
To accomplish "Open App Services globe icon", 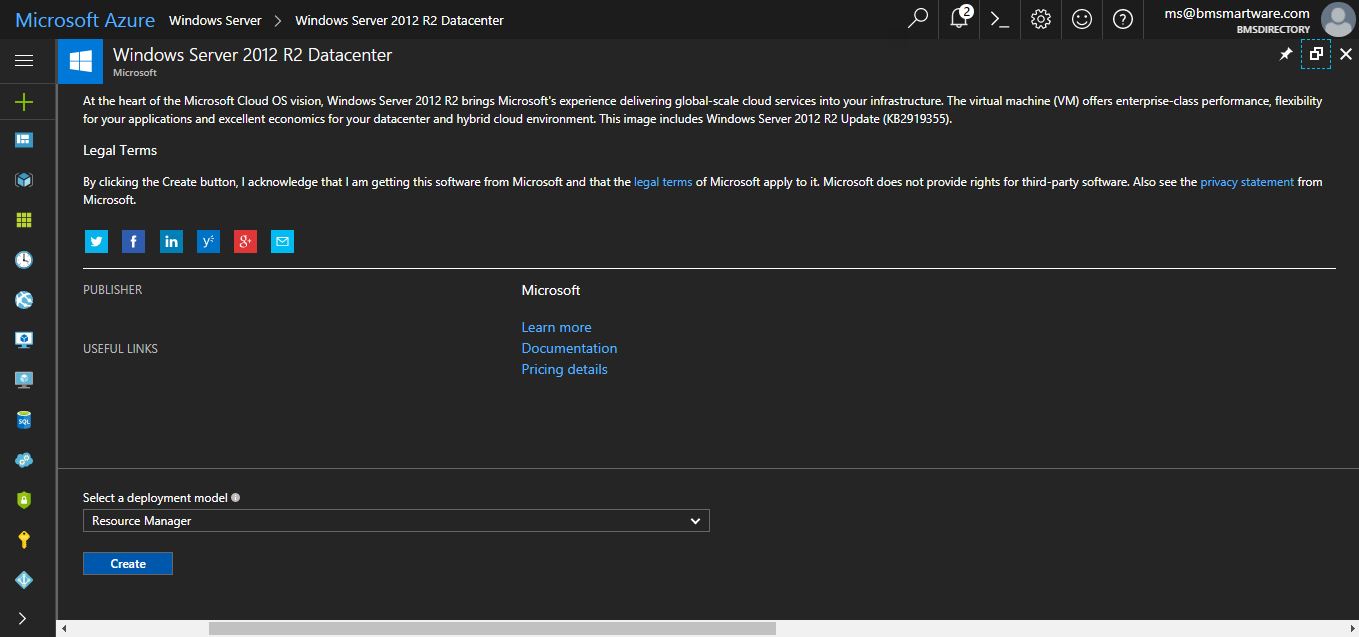I will tap(24, 300).
